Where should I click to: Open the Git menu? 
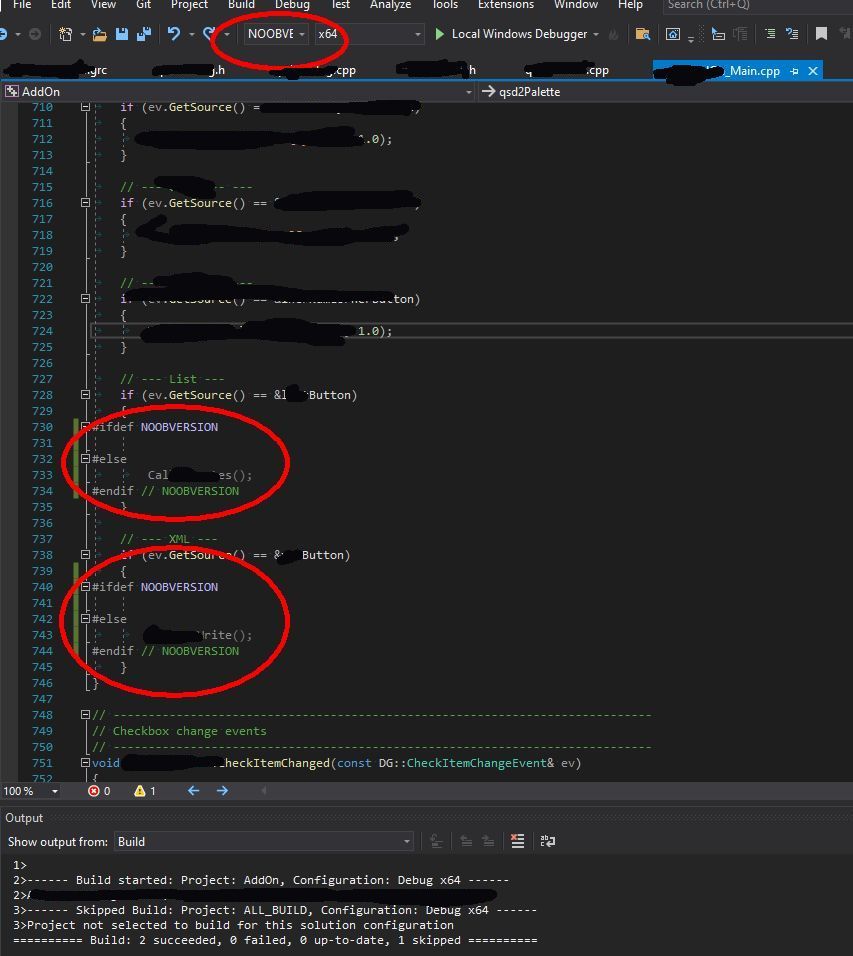pos(143,5)
